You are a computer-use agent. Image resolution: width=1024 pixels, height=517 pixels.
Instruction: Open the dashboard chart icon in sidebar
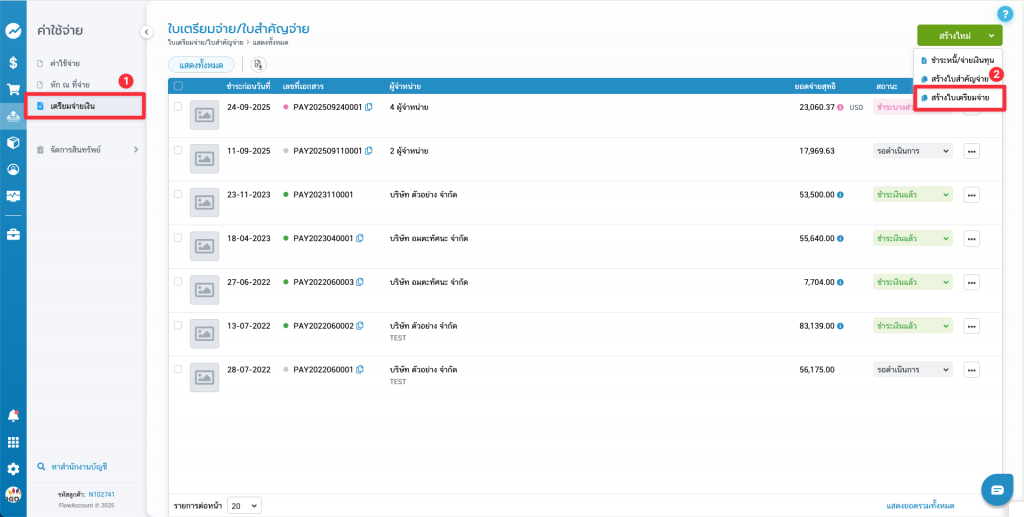pyautogui.click(x=13, y=31)
